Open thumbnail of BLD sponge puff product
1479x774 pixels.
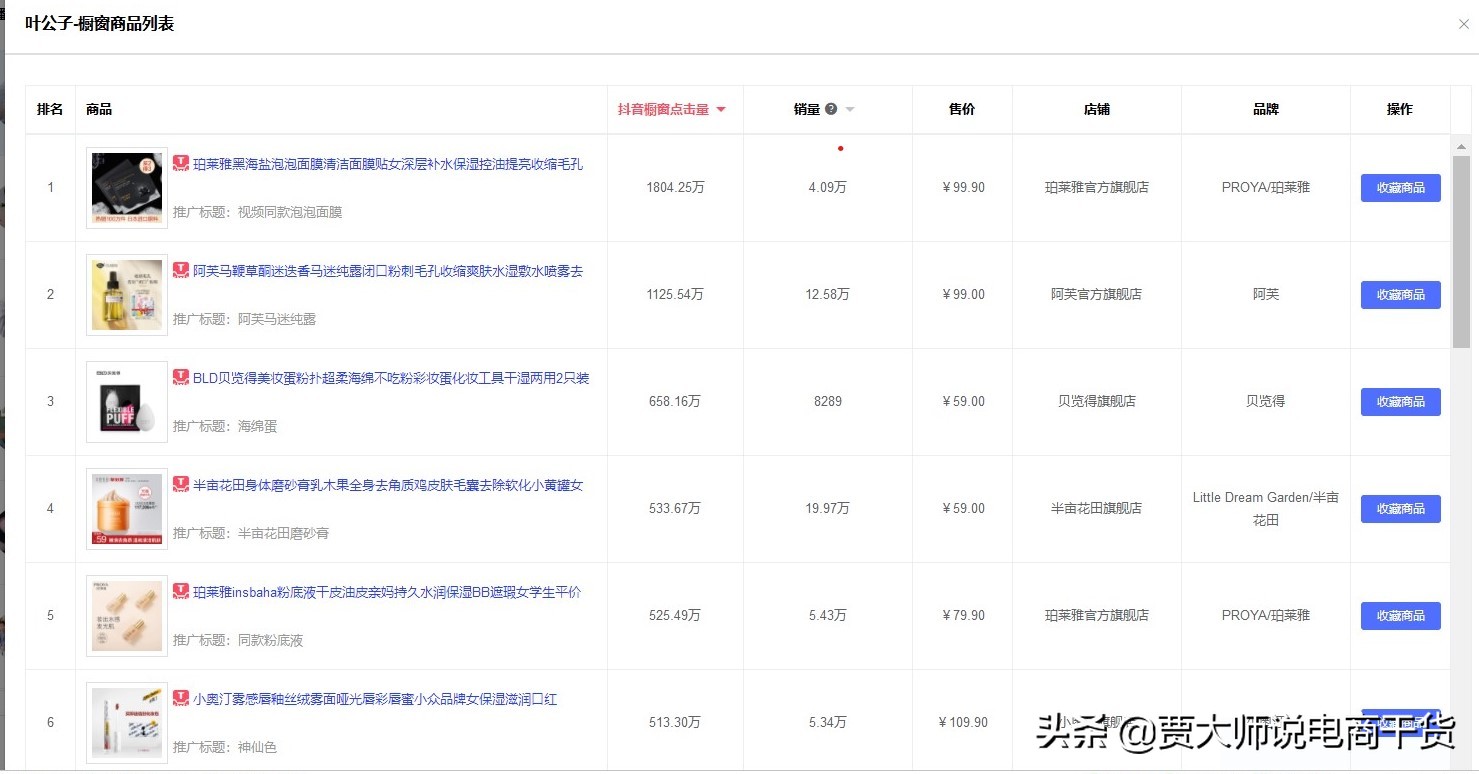[127, 402]
